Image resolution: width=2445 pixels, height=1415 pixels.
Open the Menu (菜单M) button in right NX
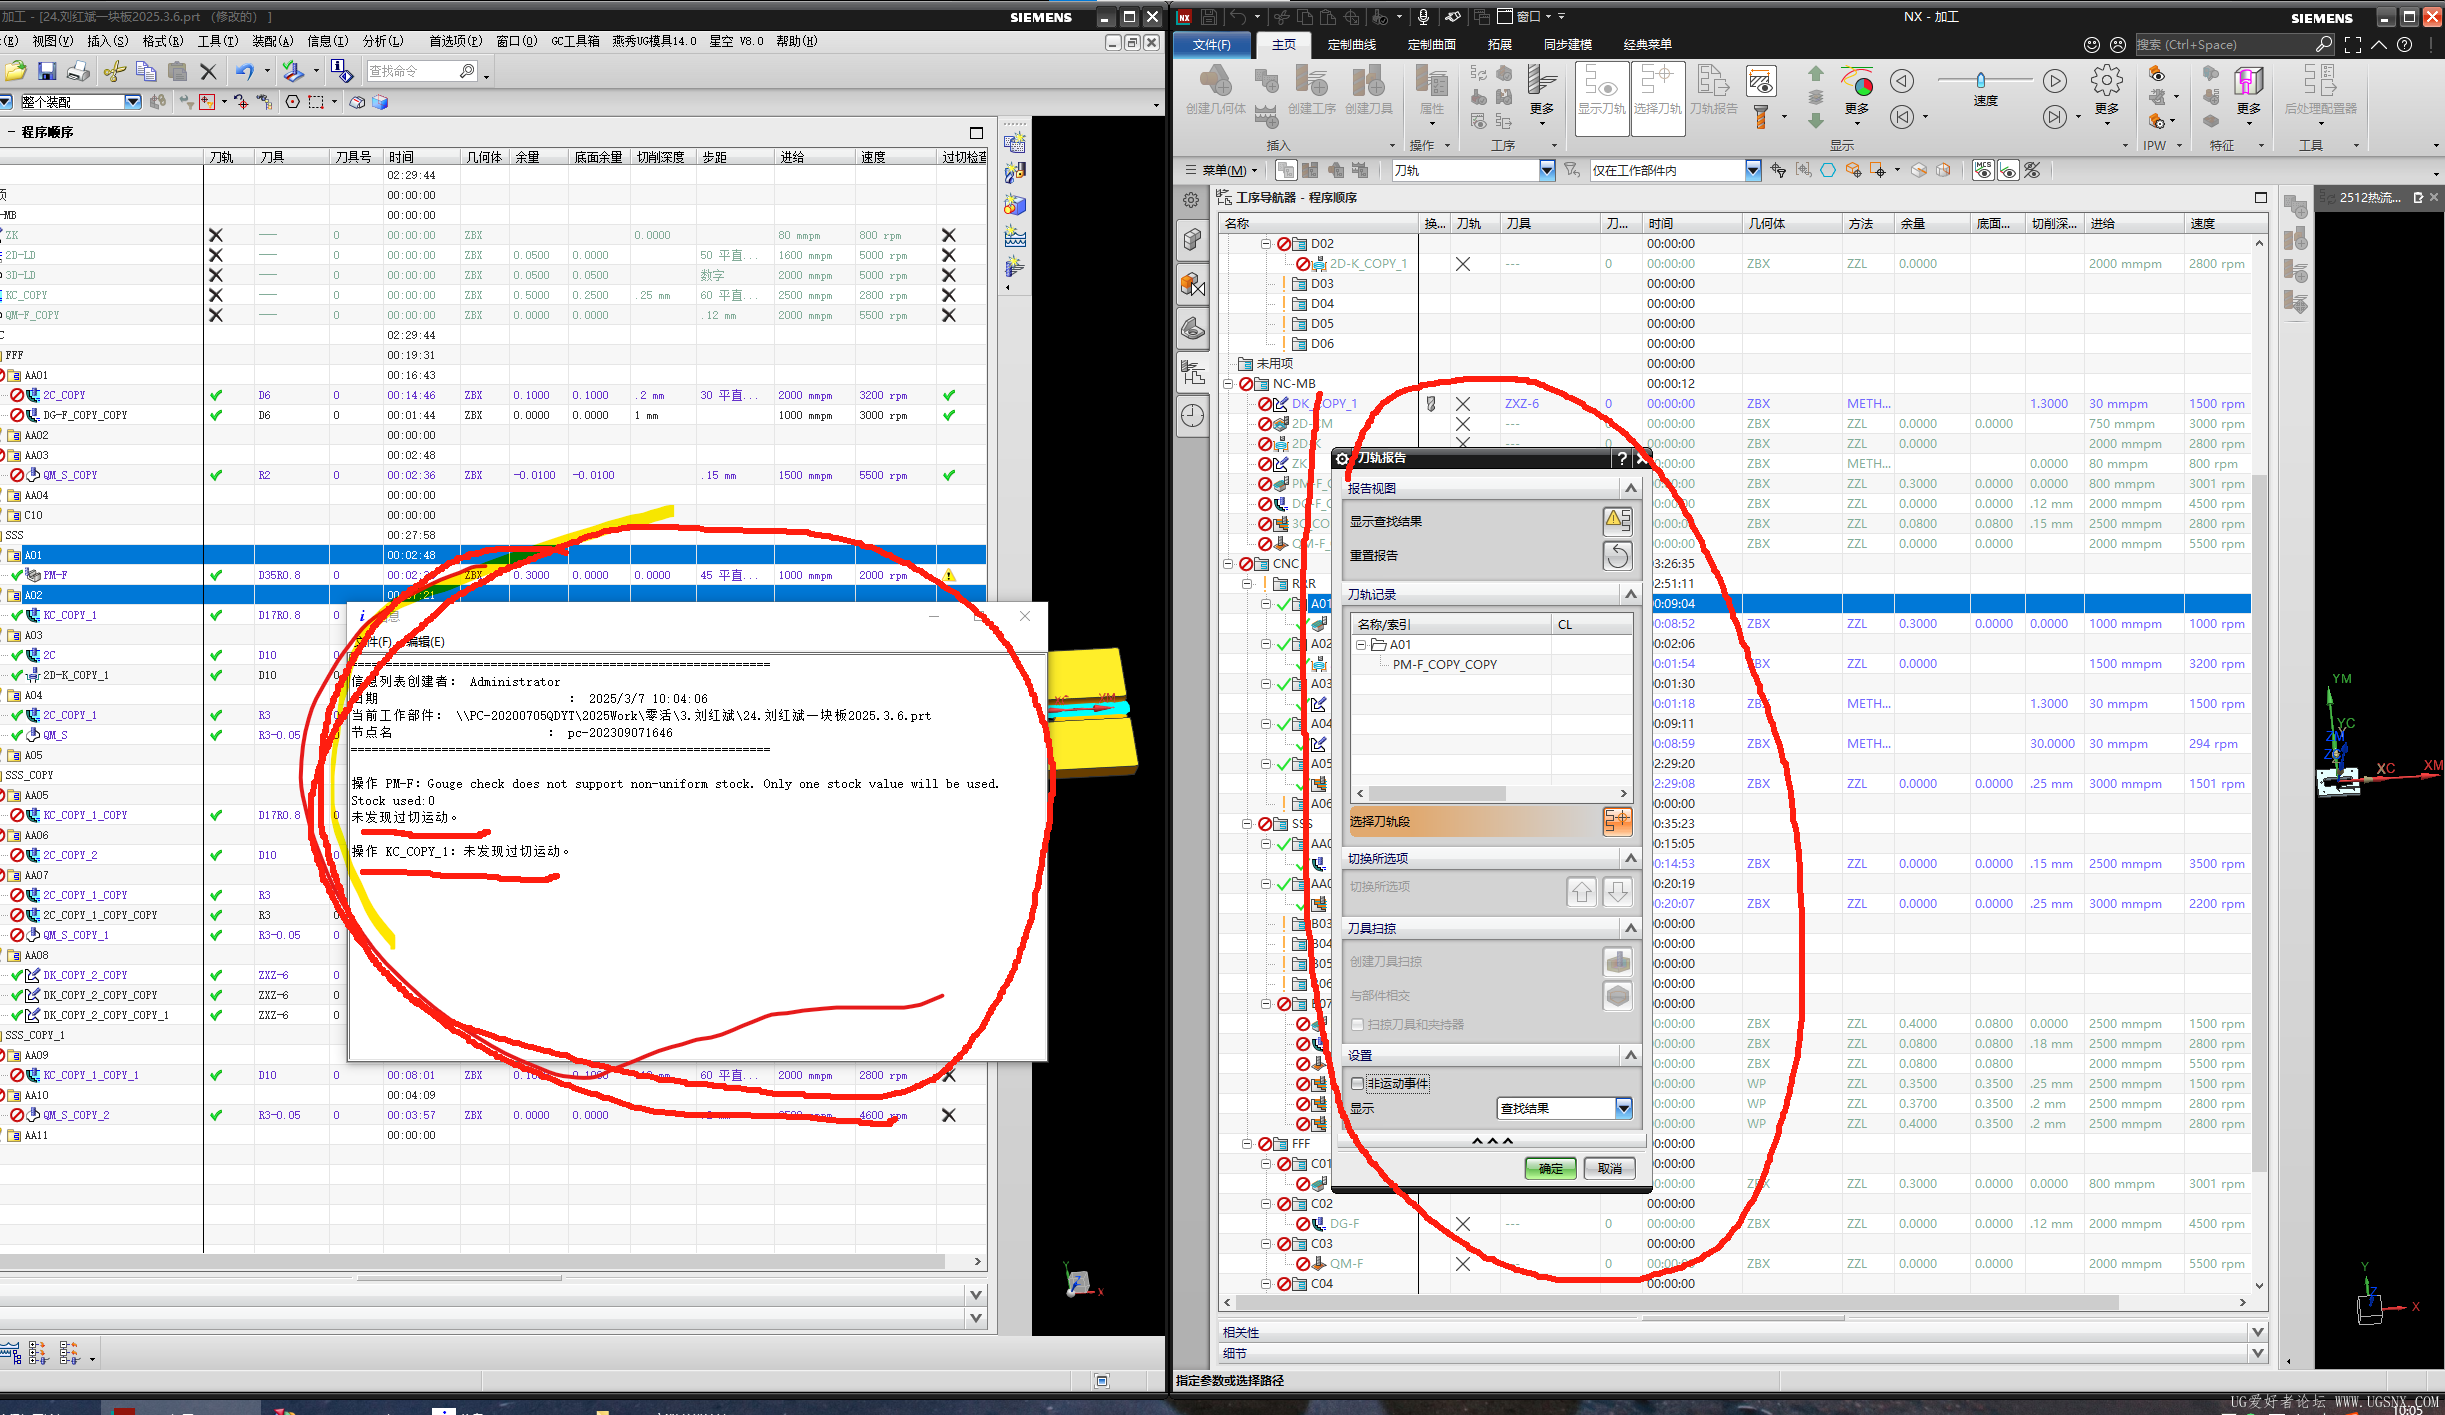(x=1220, y=170)
